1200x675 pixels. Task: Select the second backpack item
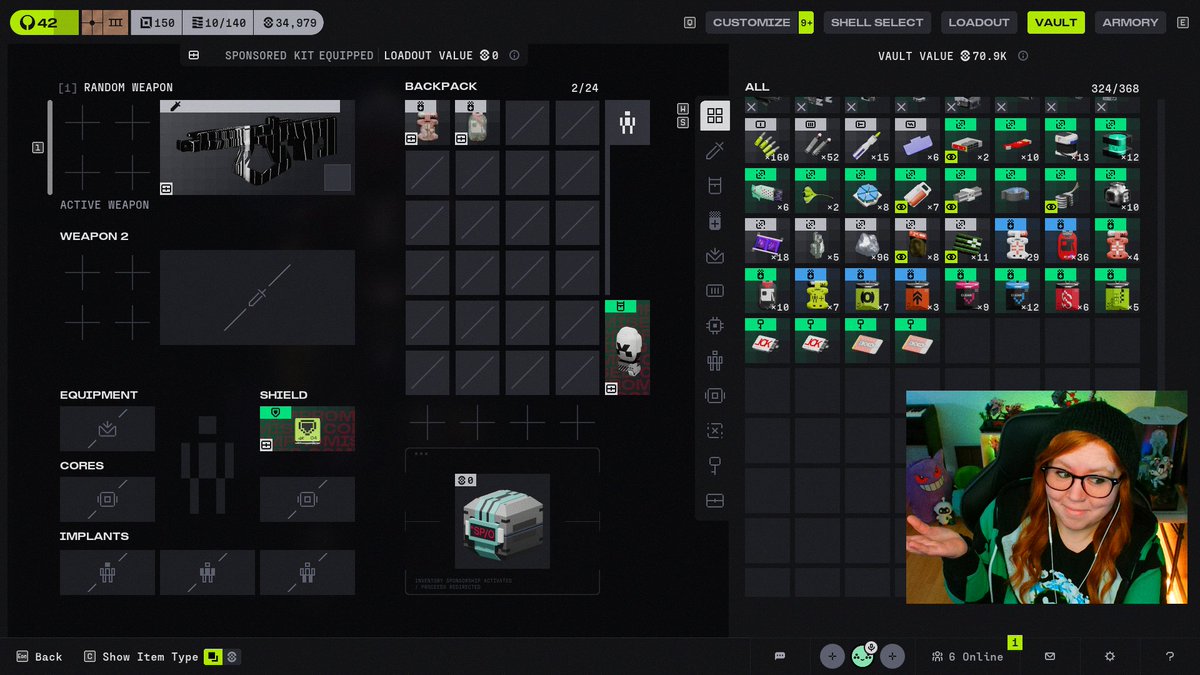477,123
